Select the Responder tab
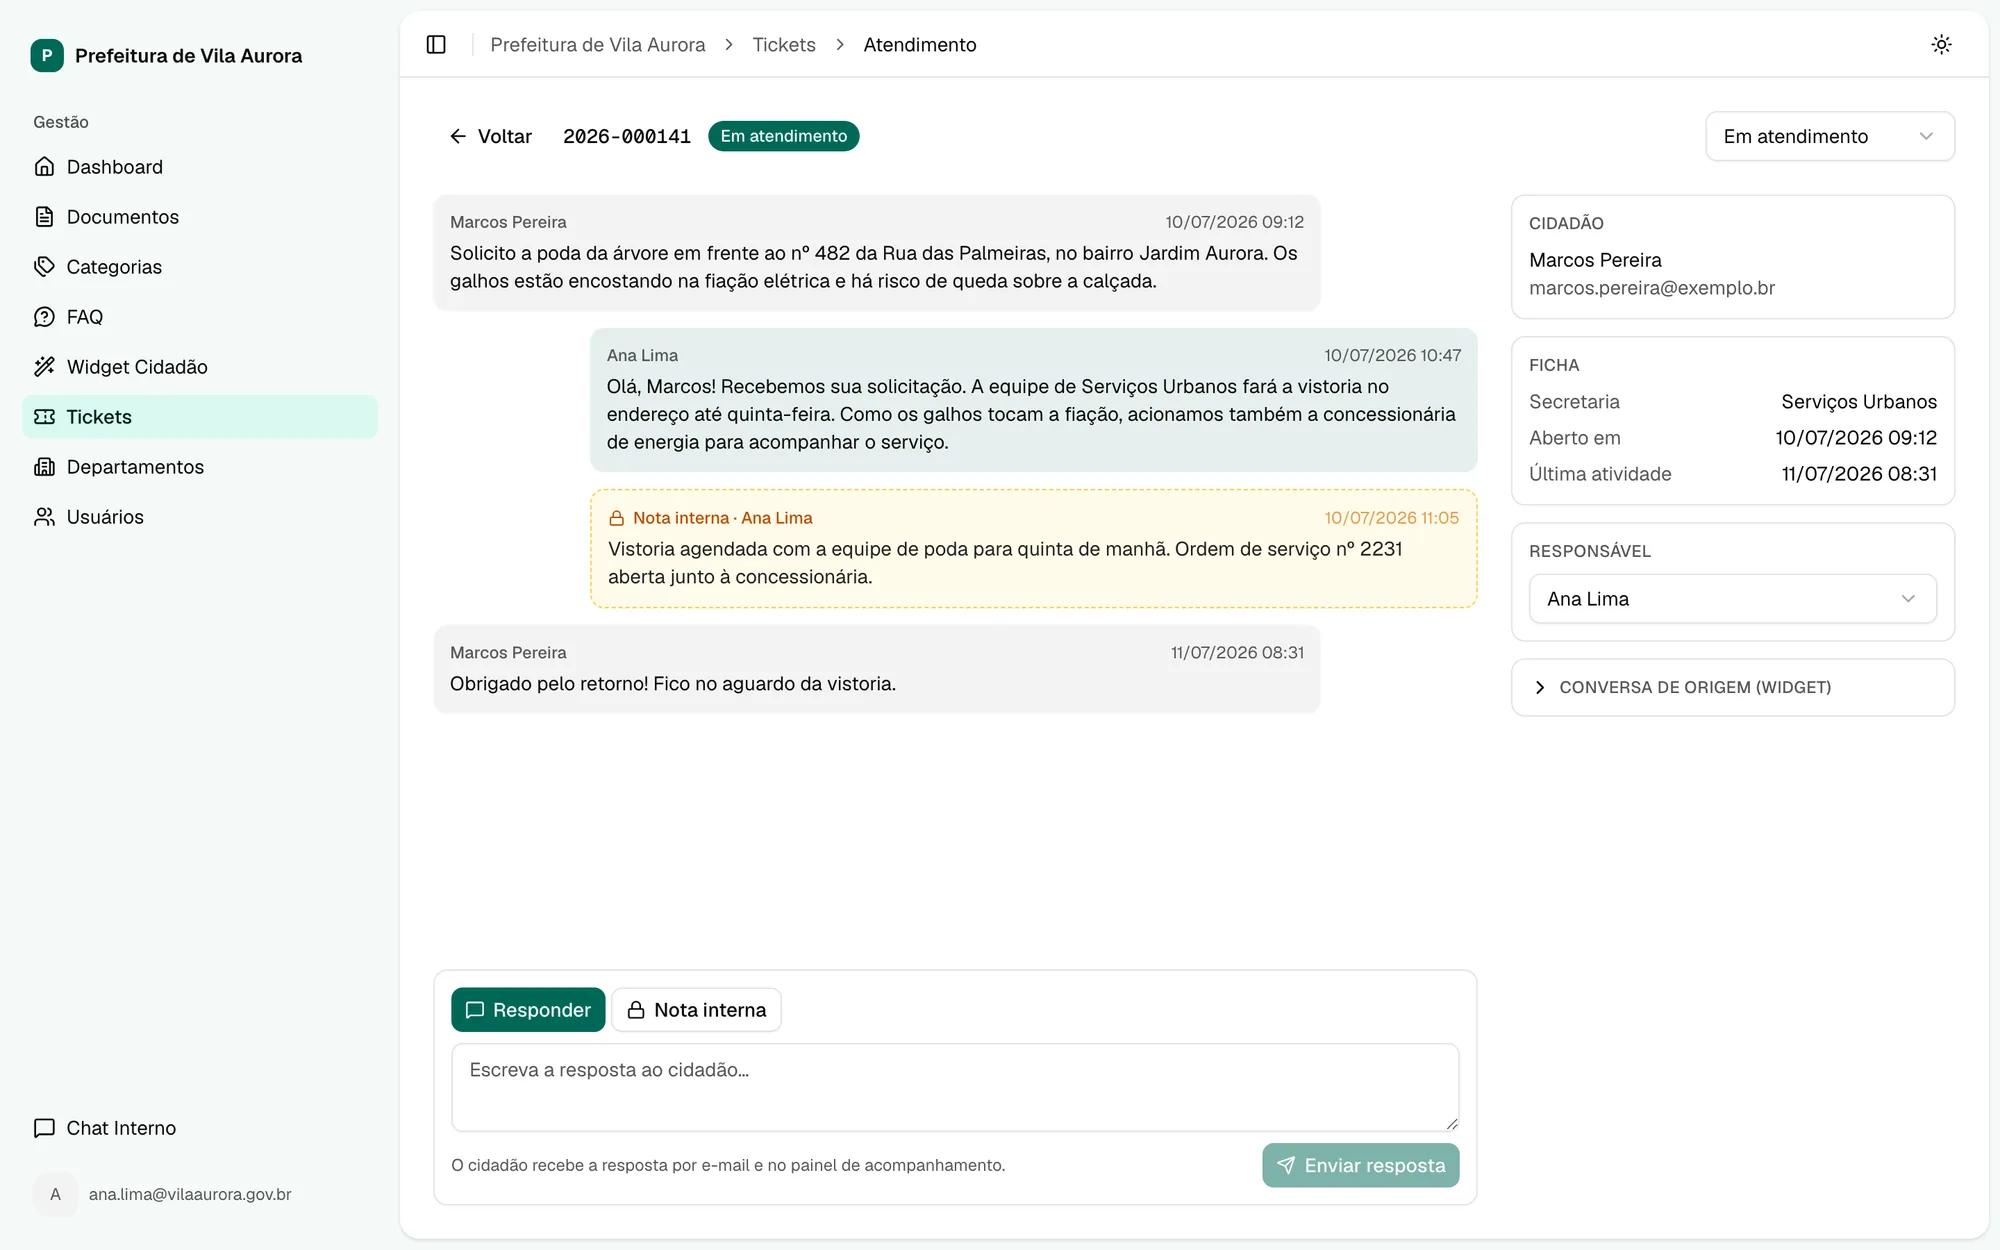This screenshot has width=2000, height=1250. point(528,1010)
